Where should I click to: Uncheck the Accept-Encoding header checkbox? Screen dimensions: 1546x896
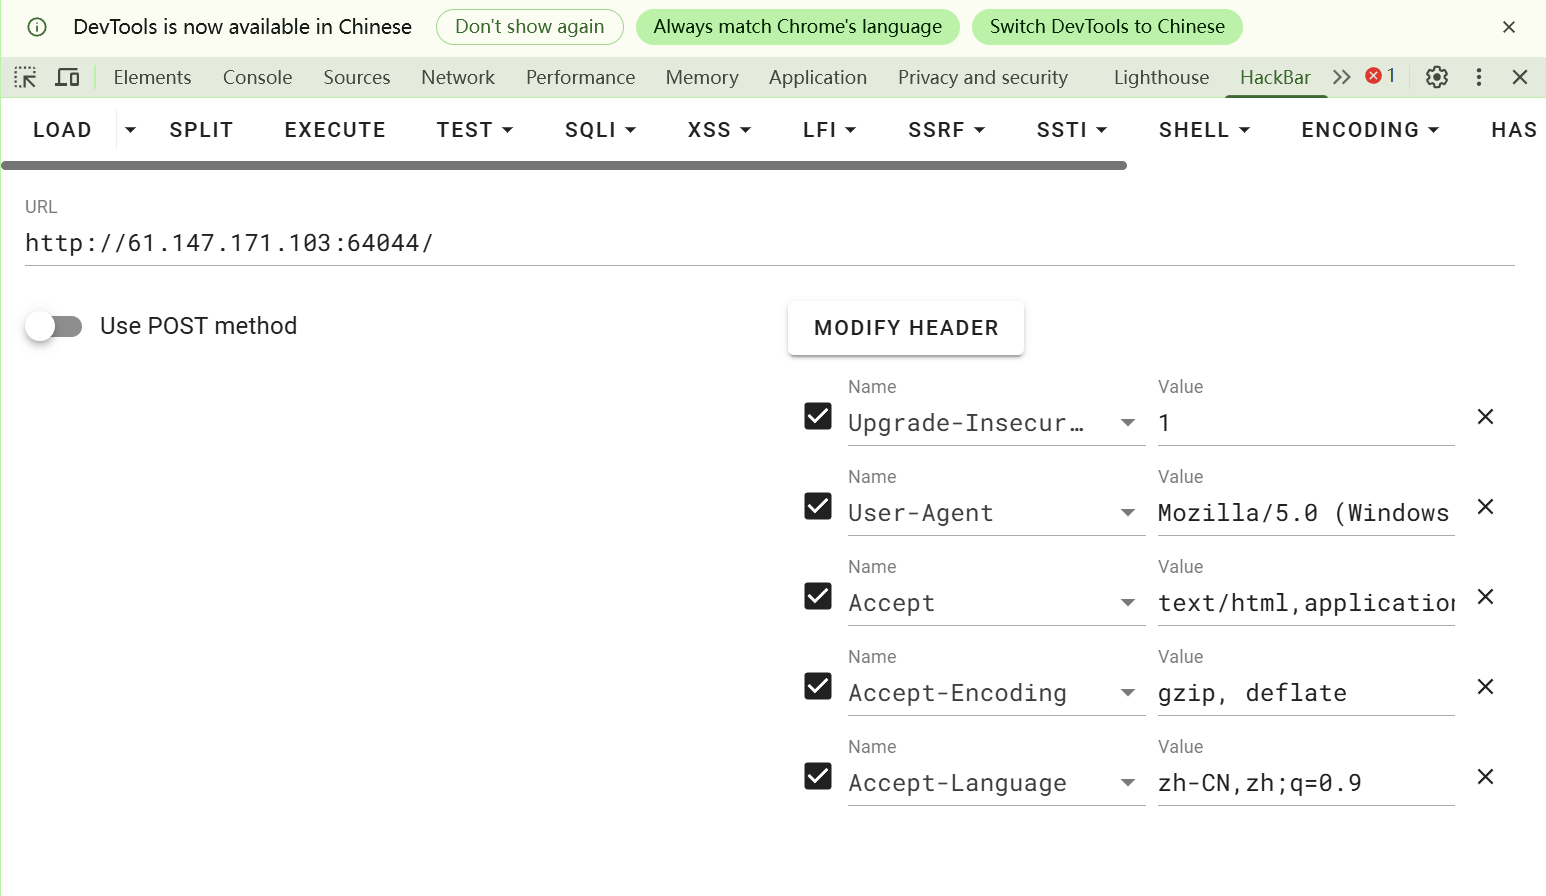(818, 686)
